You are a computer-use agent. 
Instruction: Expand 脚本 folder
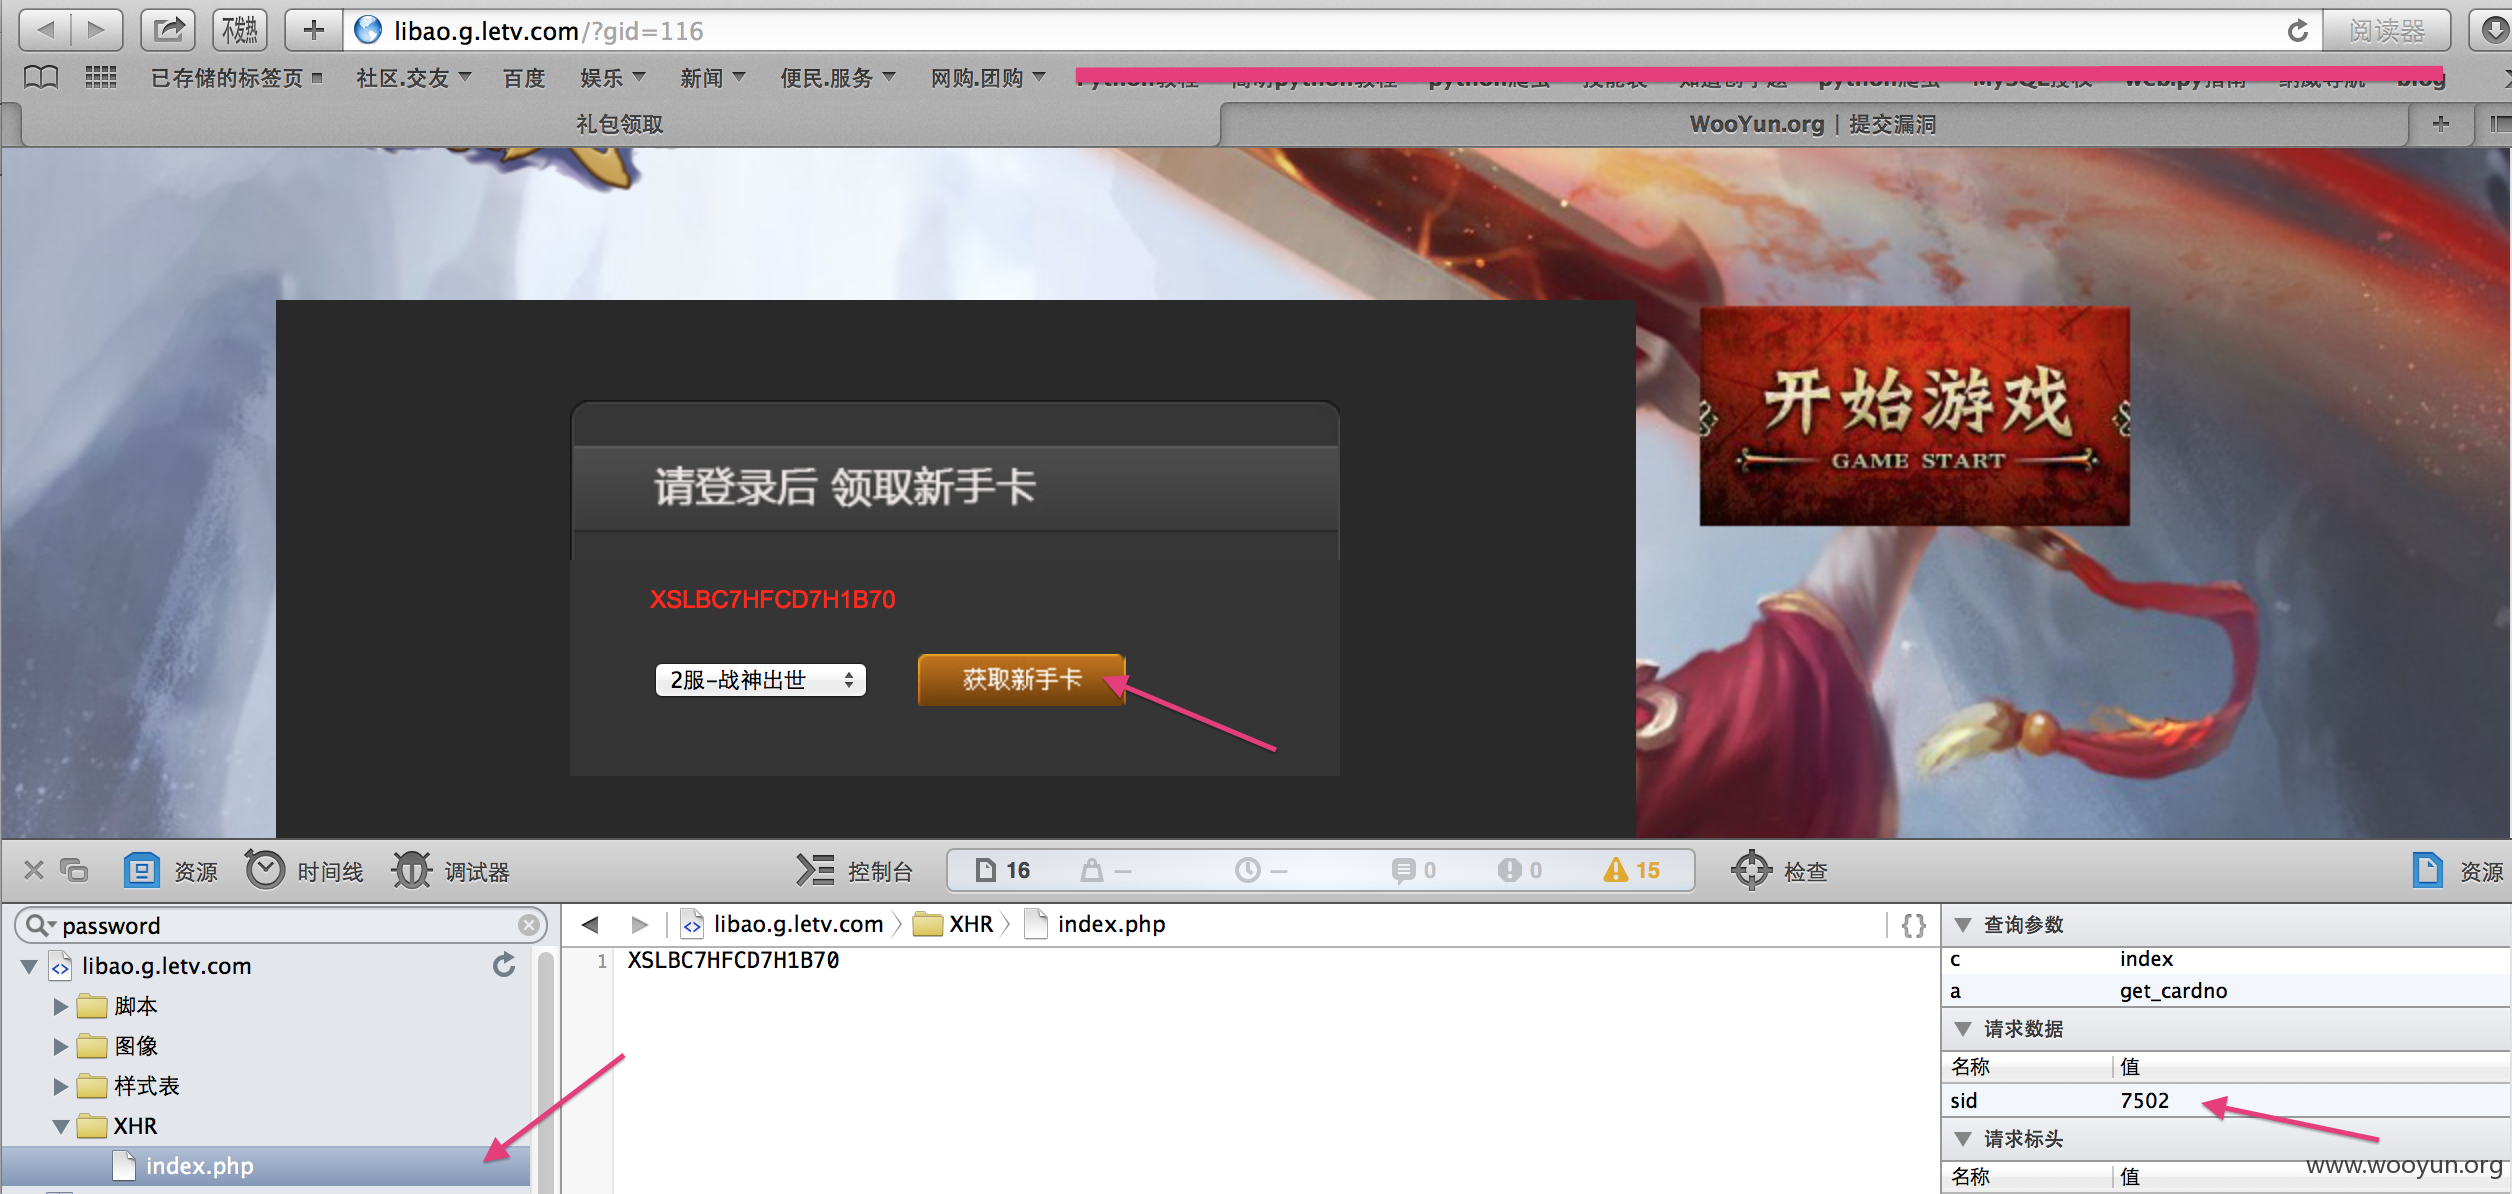(60, 1006)
